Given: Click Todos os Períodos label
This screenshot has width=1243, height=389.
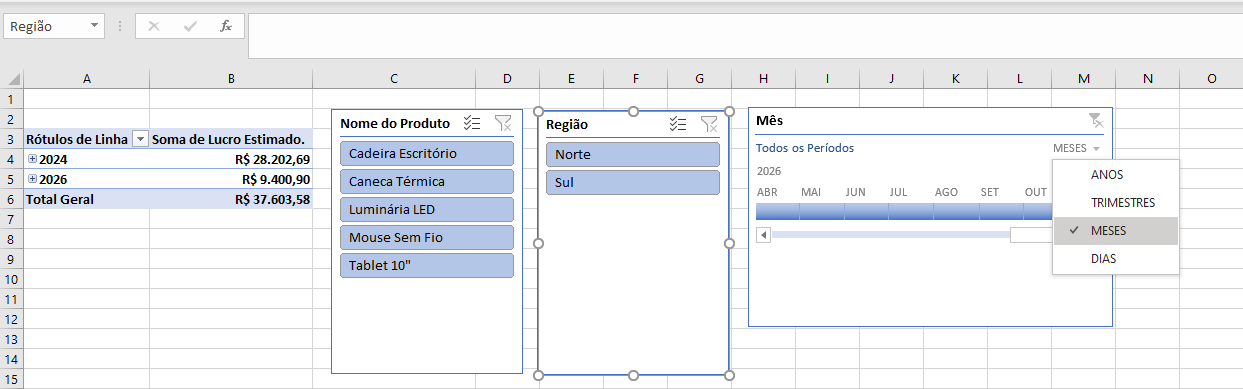Looking at the screenshot, I should tap(805, 148).
